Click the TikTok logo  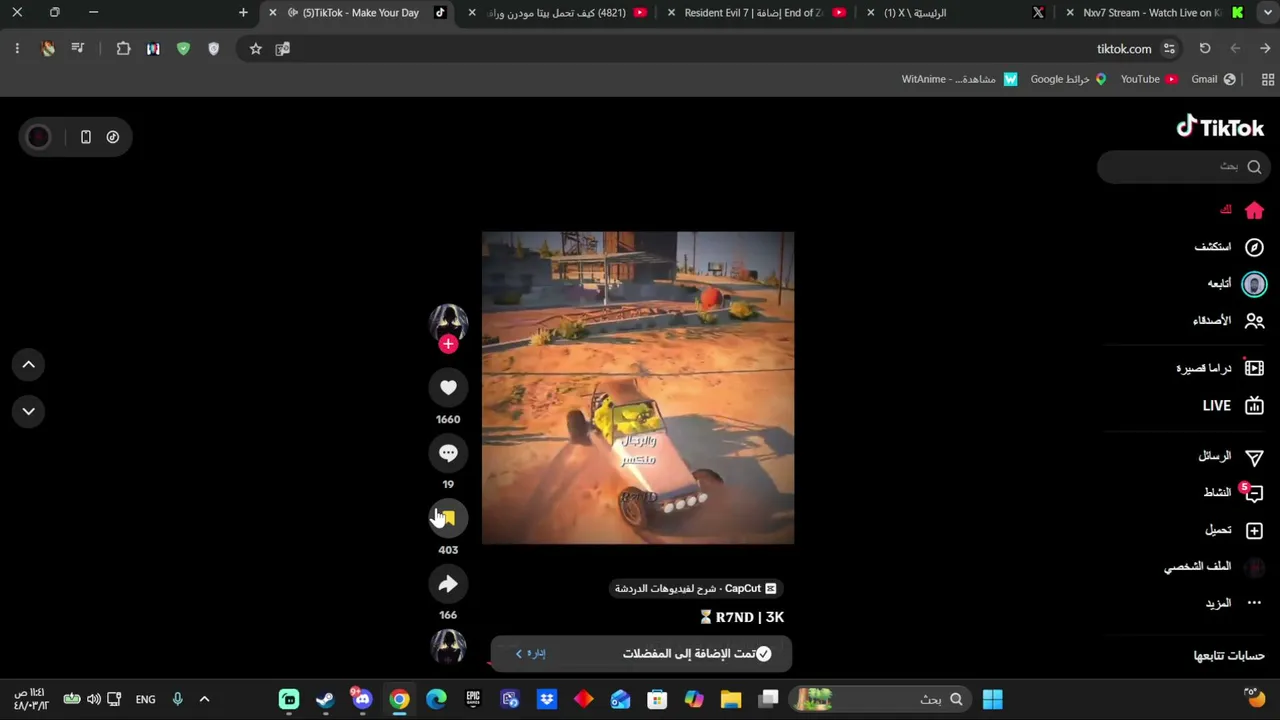pyautogui.click(x=1220, y=127)
